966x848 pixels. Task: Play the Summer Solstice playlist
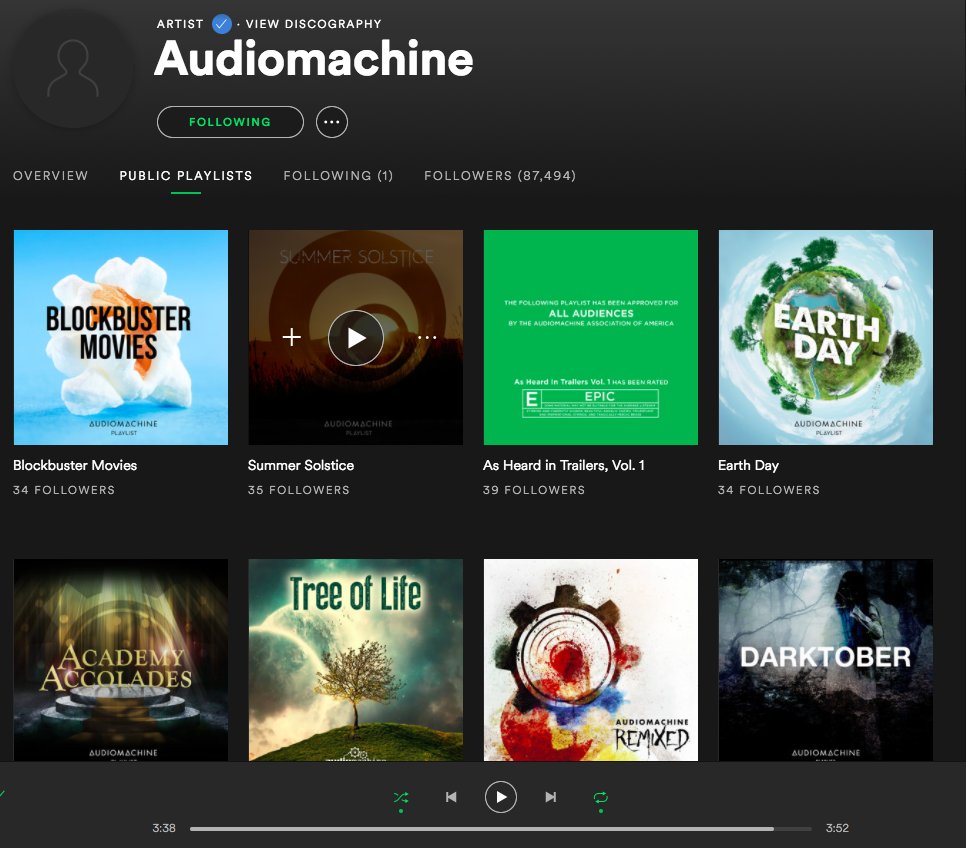356,338
